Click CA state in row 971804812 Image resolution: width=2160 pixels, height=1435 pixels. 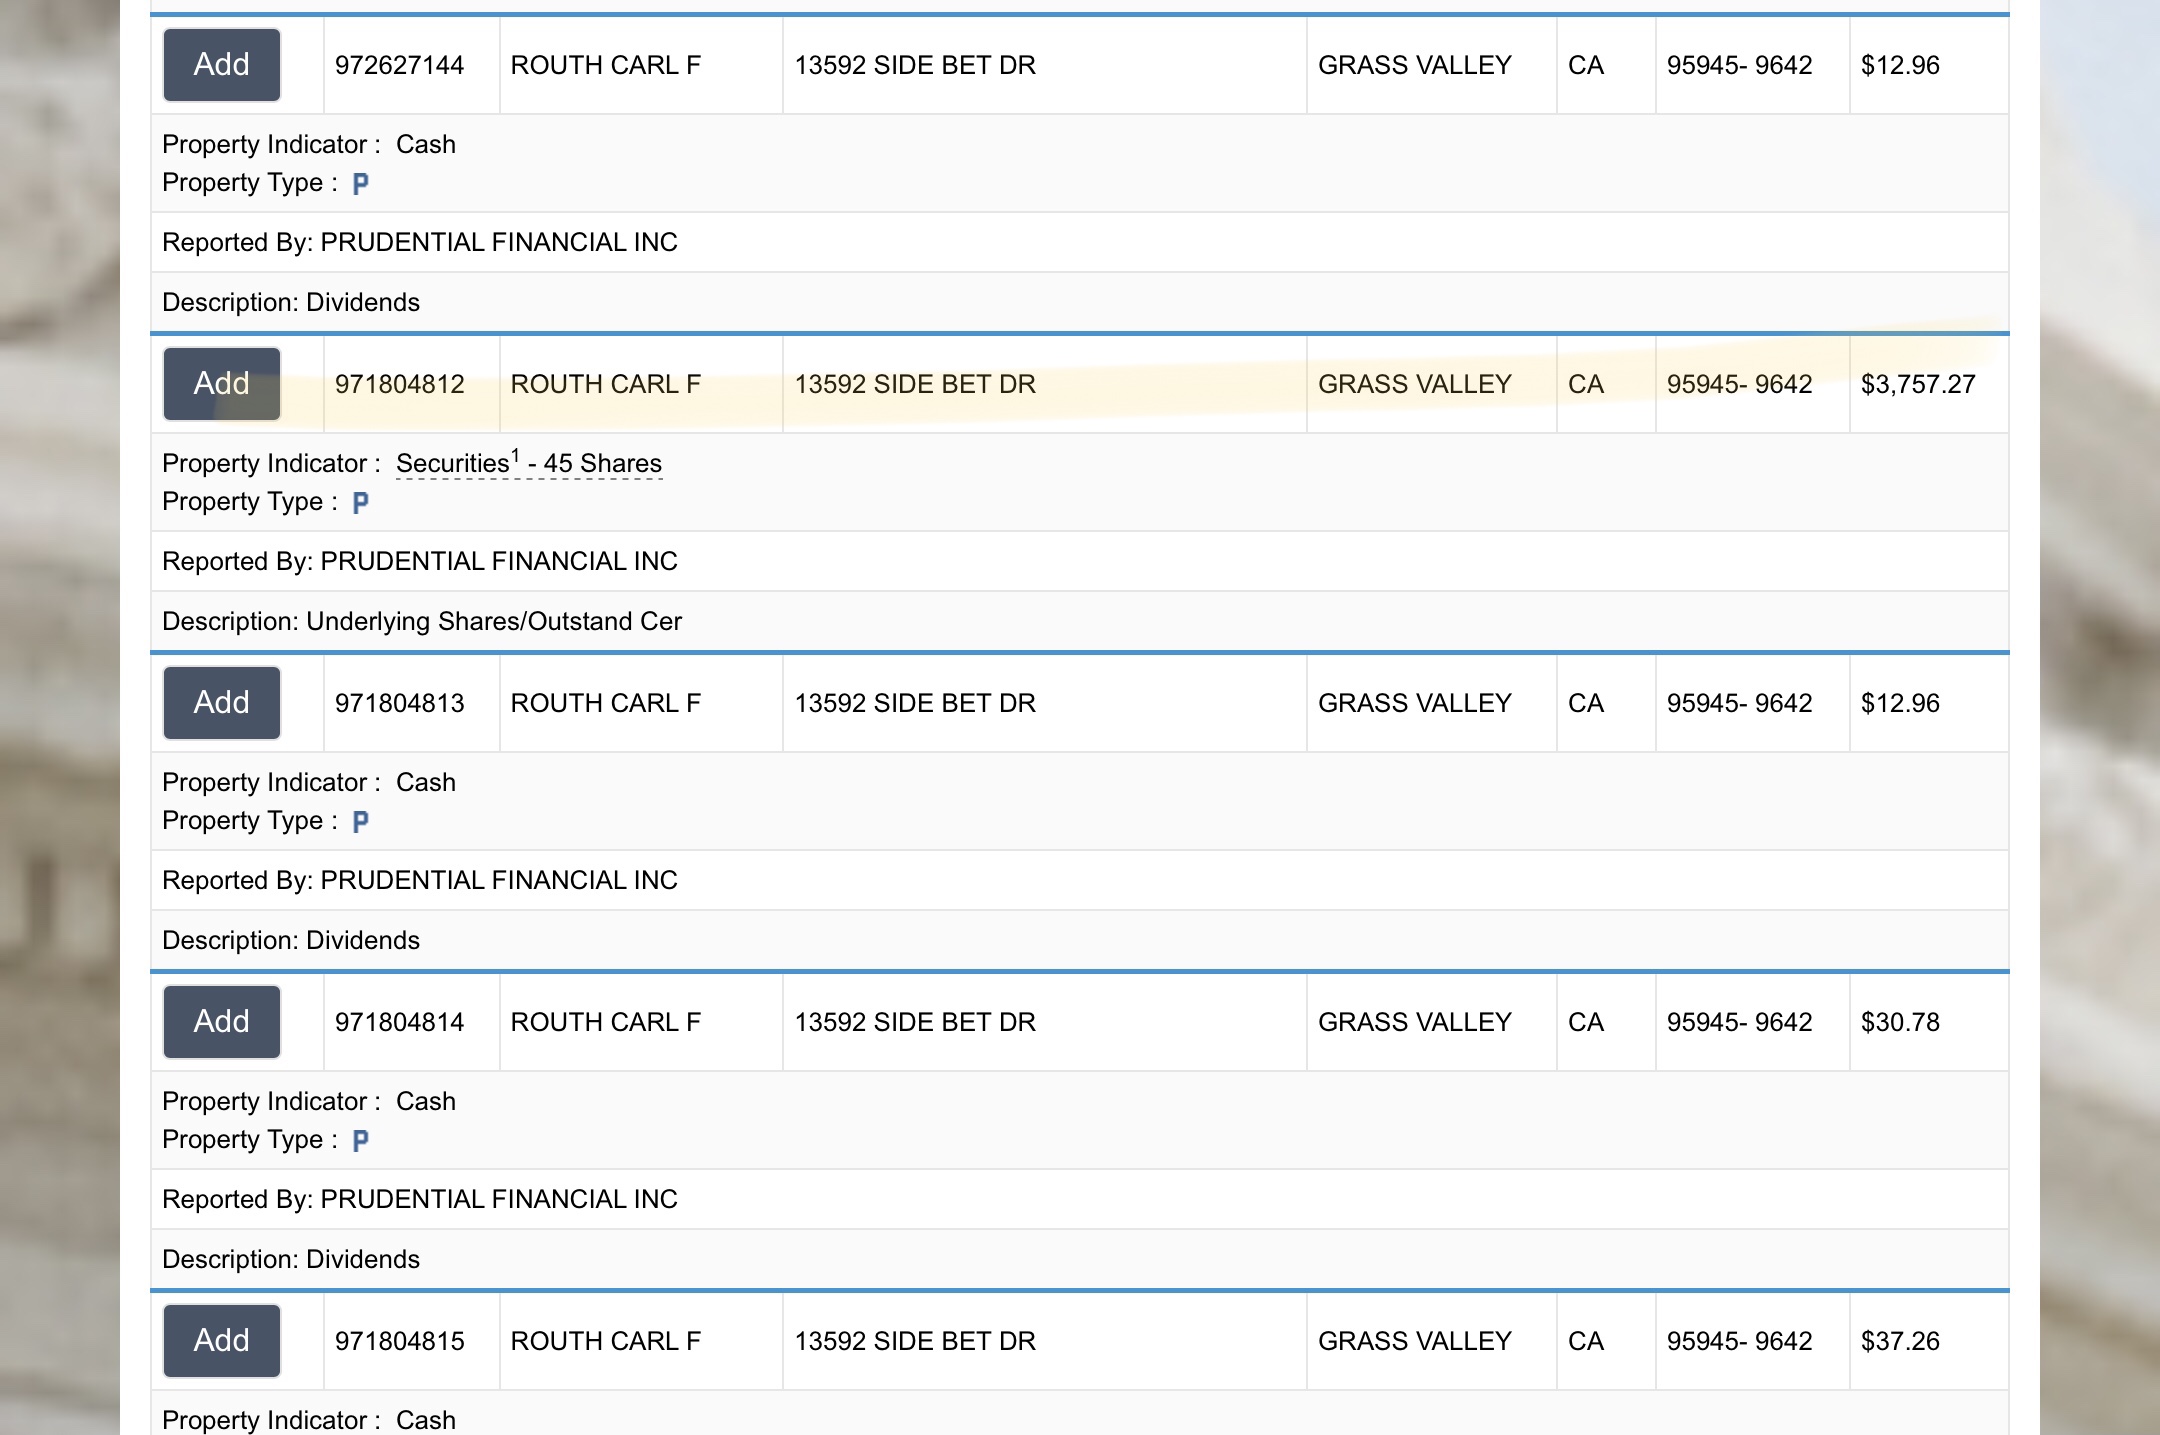pos(1586,384)
